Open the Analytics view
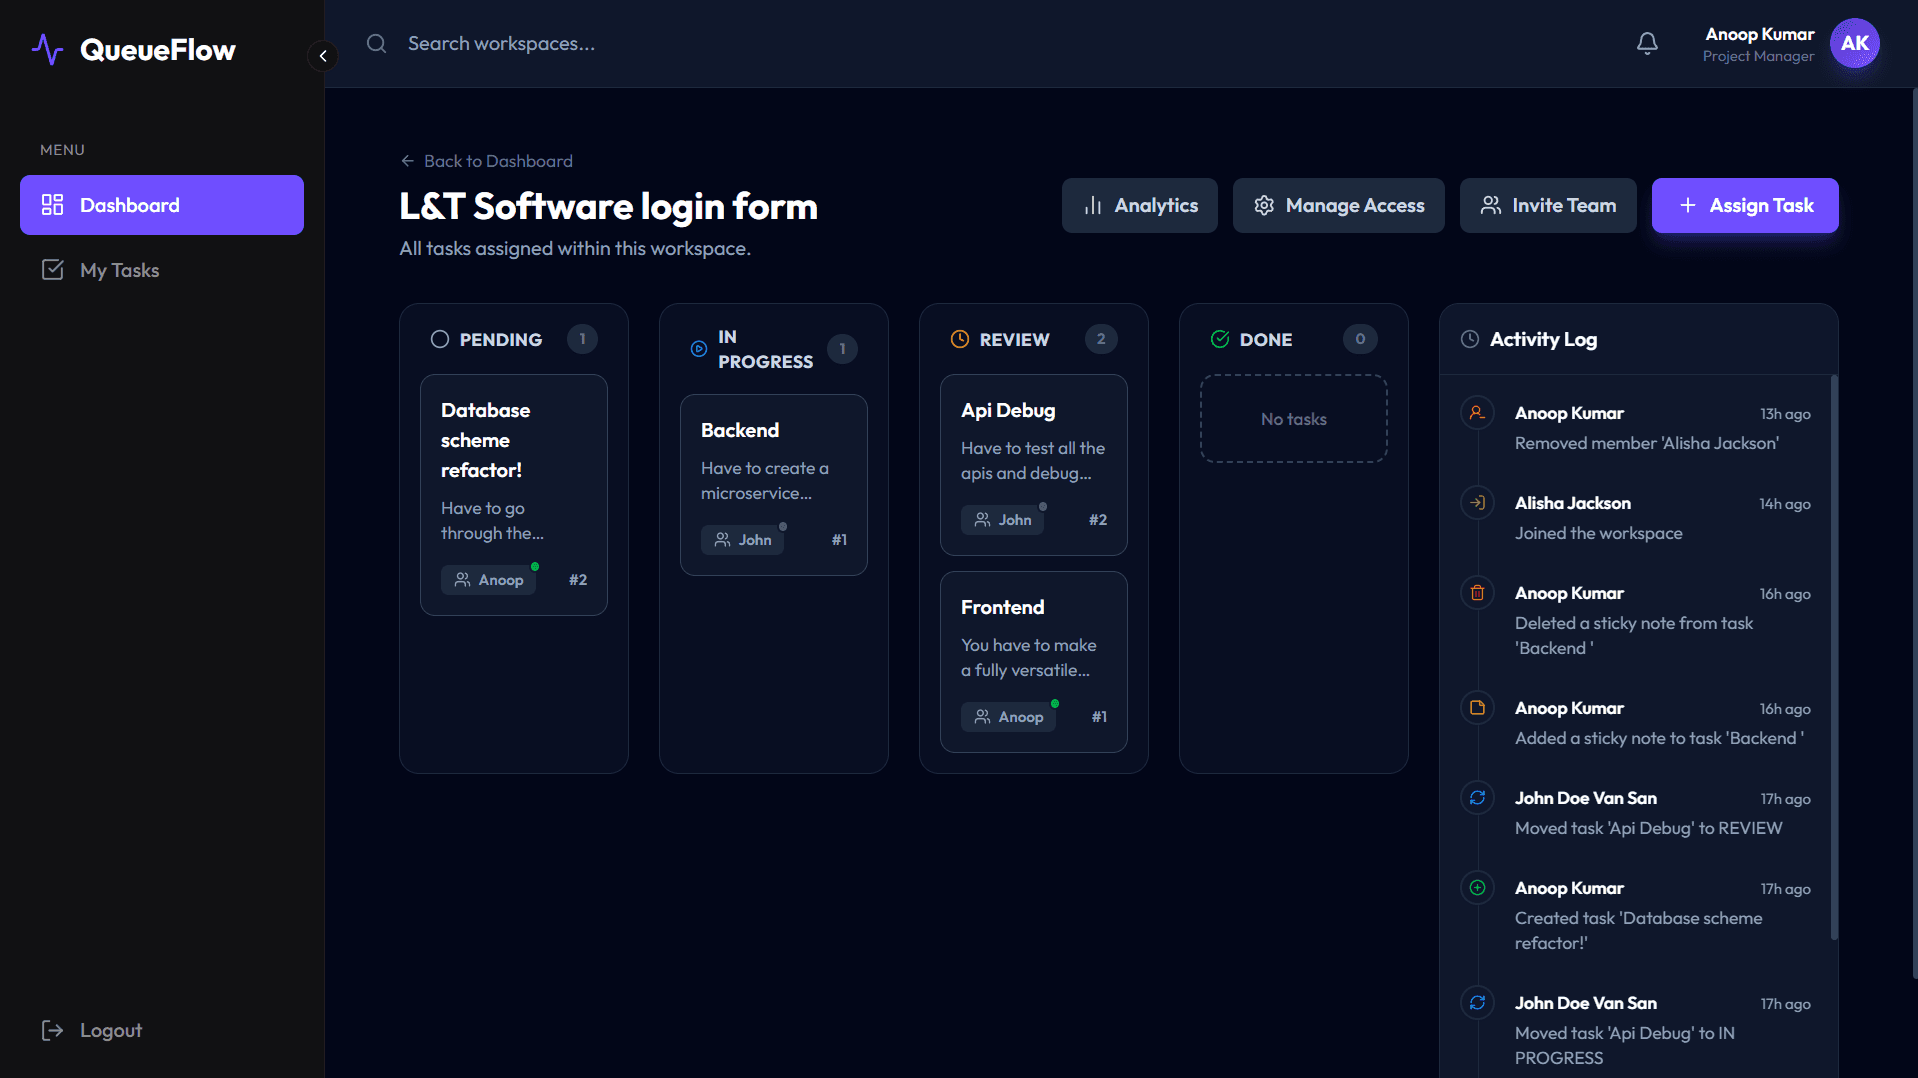The image size is (1918, 1078). [x=1140, y=205]
